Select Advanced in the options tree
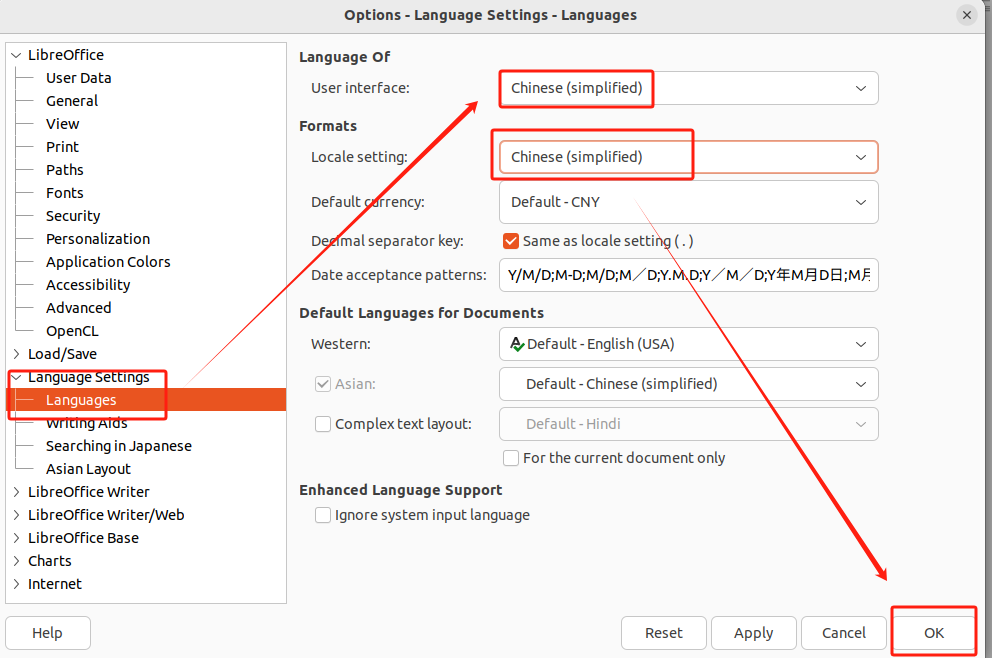 [78, 308]
